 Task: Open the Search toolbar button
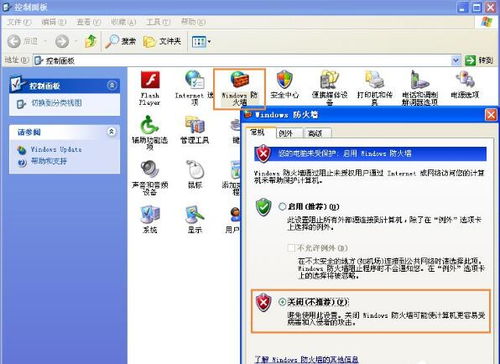pyautogui.click(x=120, y=41)
